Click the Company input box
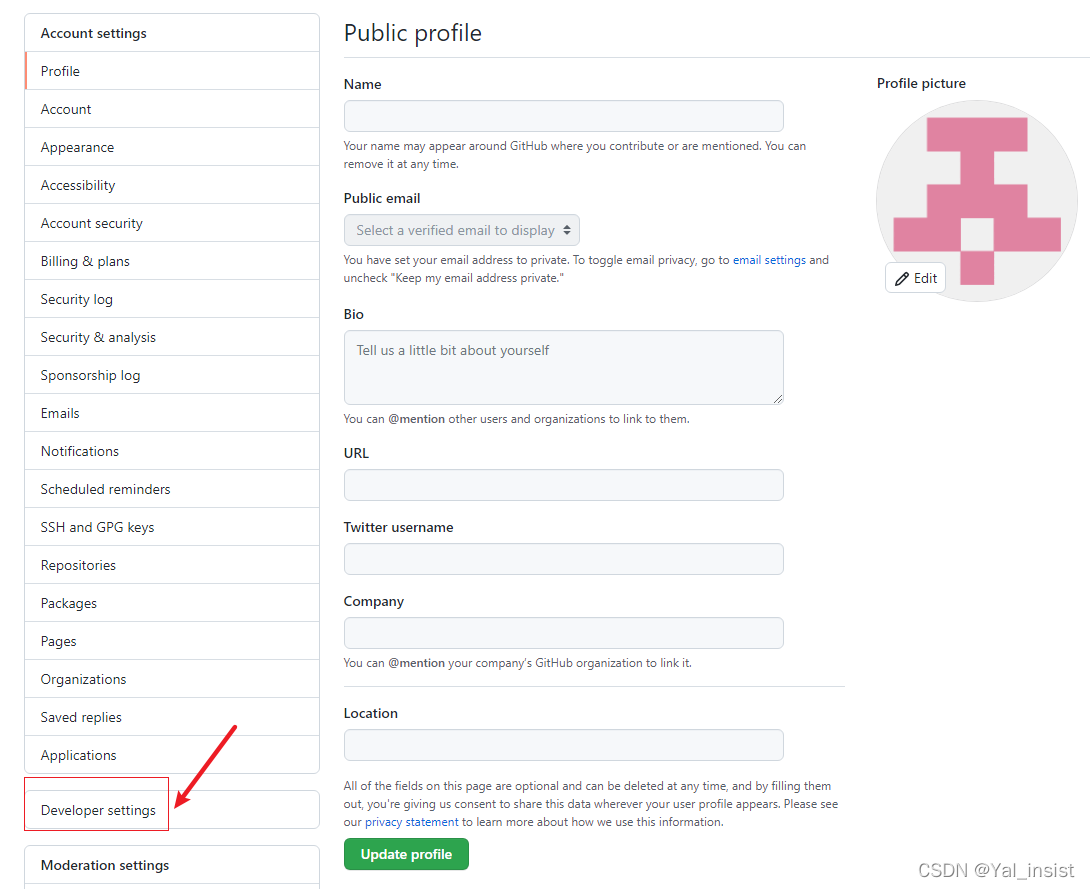The height and width of the screenshot is (889, 1090). click(x=564, y=633)
